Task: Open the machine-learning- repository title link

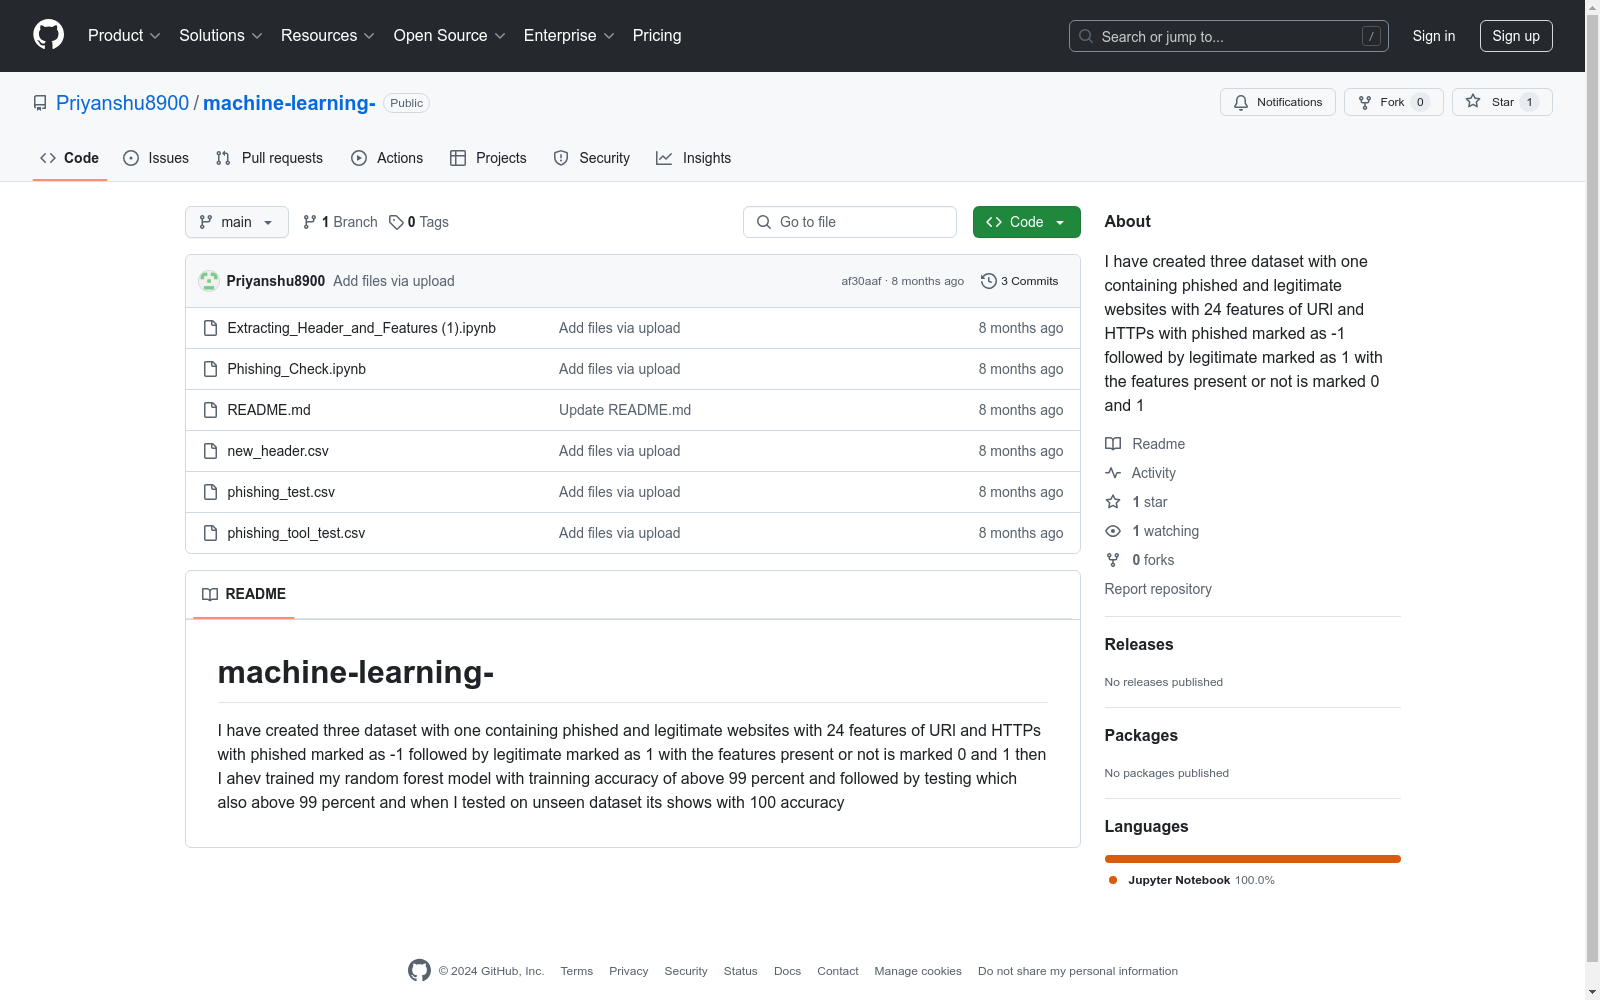Action: tap(289, 103)
